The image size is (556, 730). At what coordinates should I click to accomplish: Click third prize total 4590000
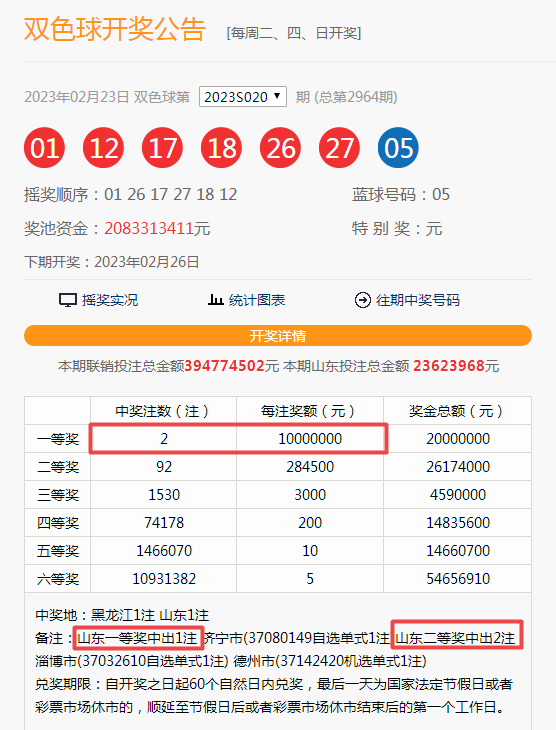[x=458, y=494]
